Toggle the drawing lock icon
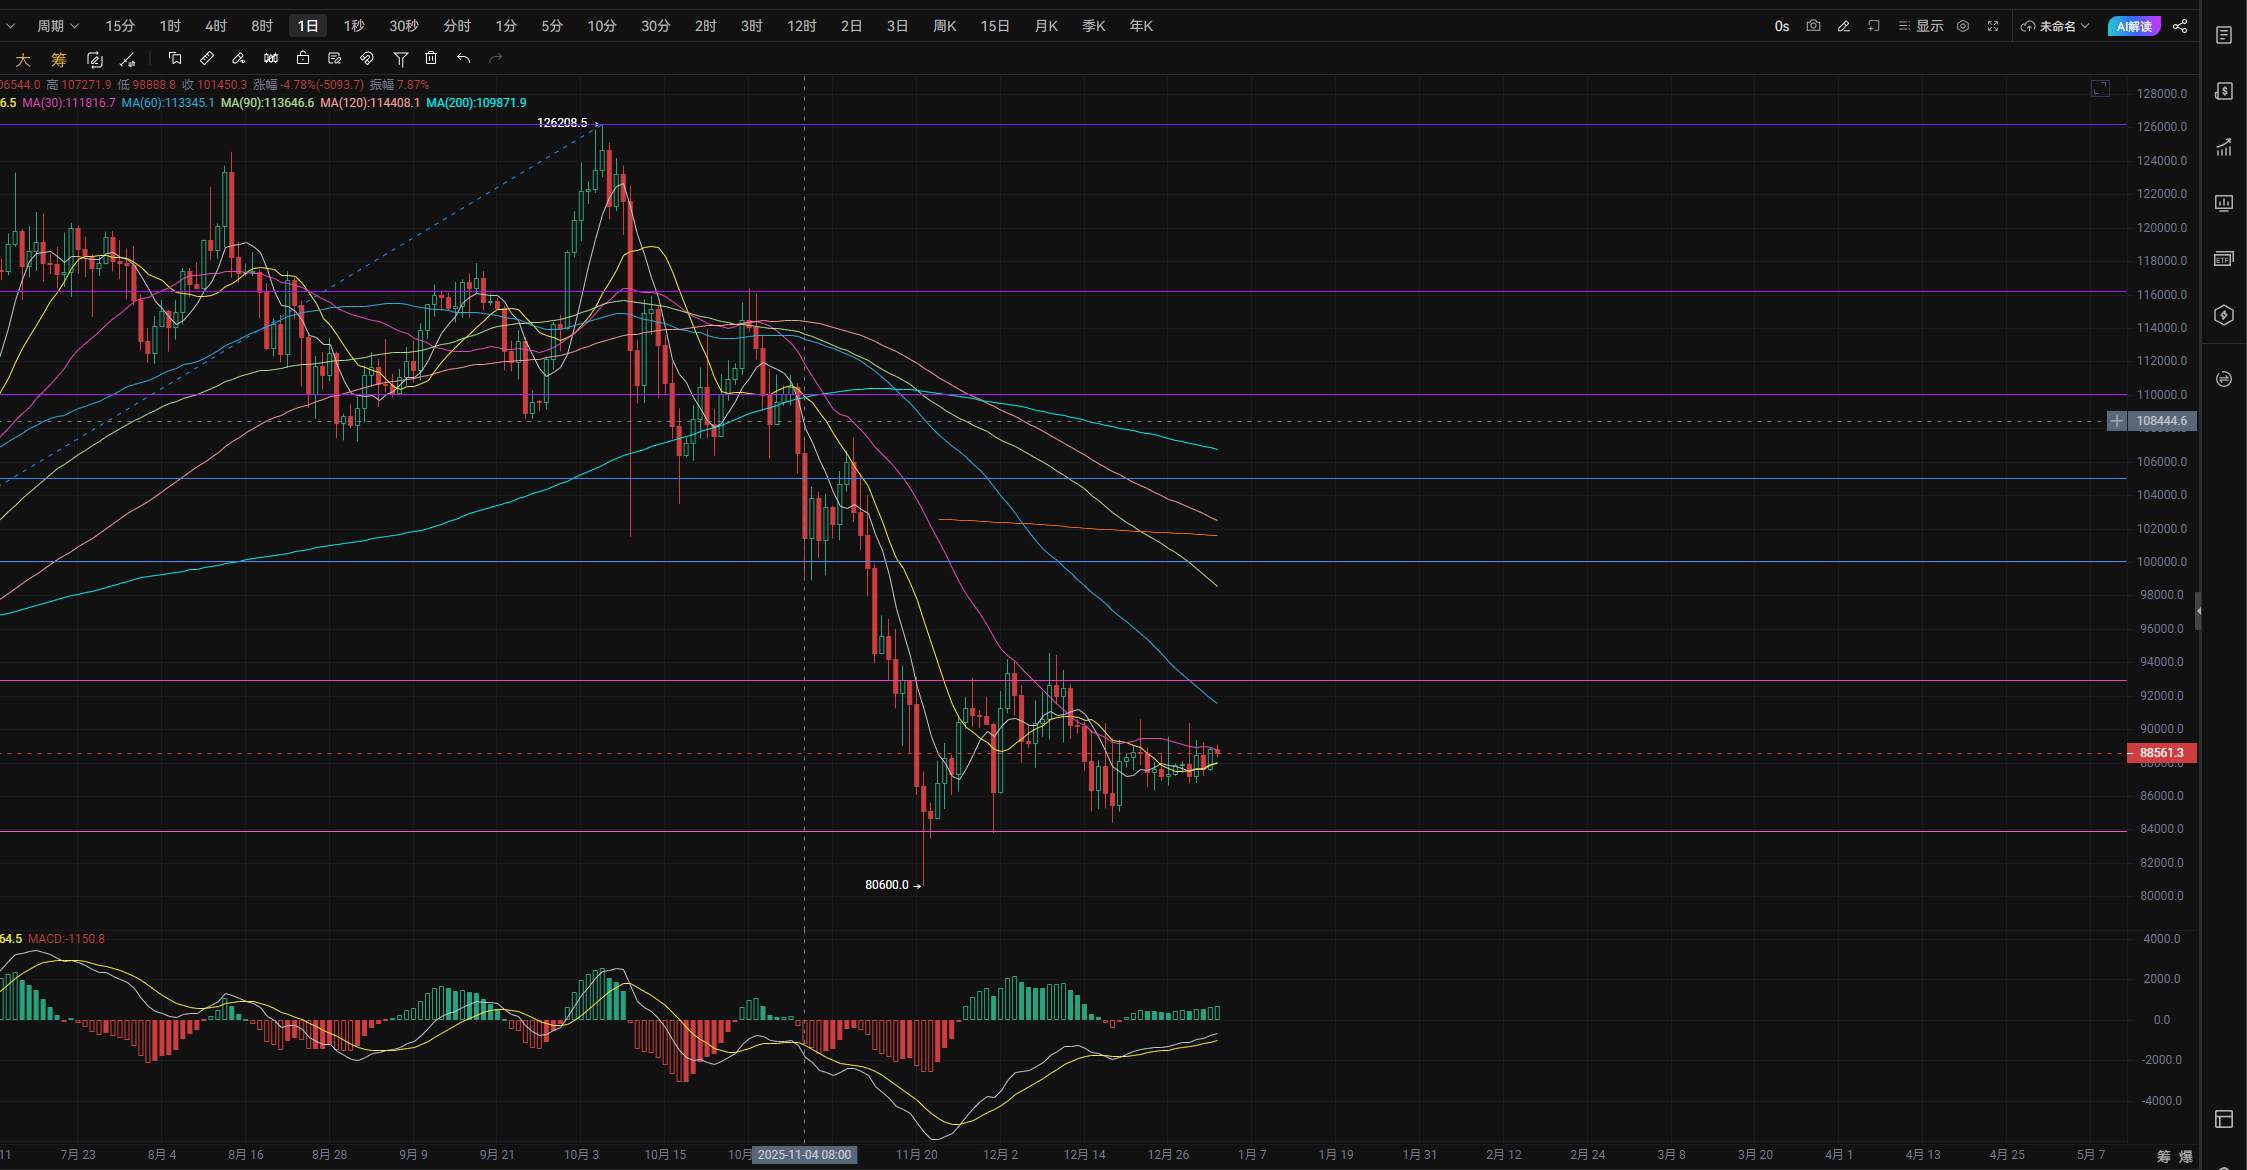2247x1170 pixels. (x=303, y=59)
